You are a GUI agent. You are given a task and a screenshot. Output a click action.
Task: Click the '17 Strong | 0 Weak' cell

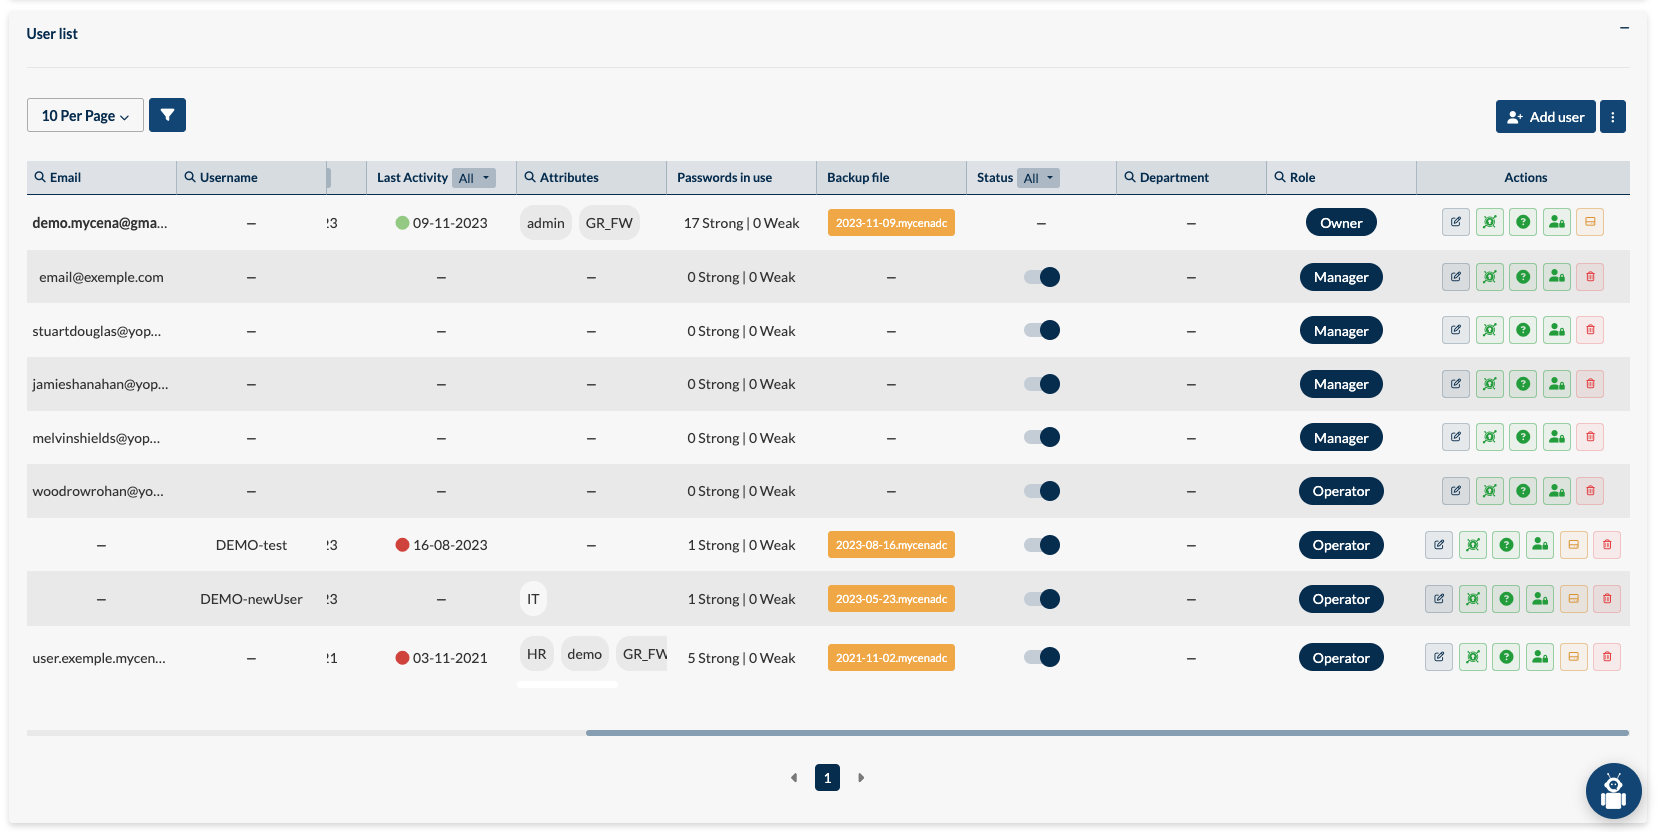point(741,223)
